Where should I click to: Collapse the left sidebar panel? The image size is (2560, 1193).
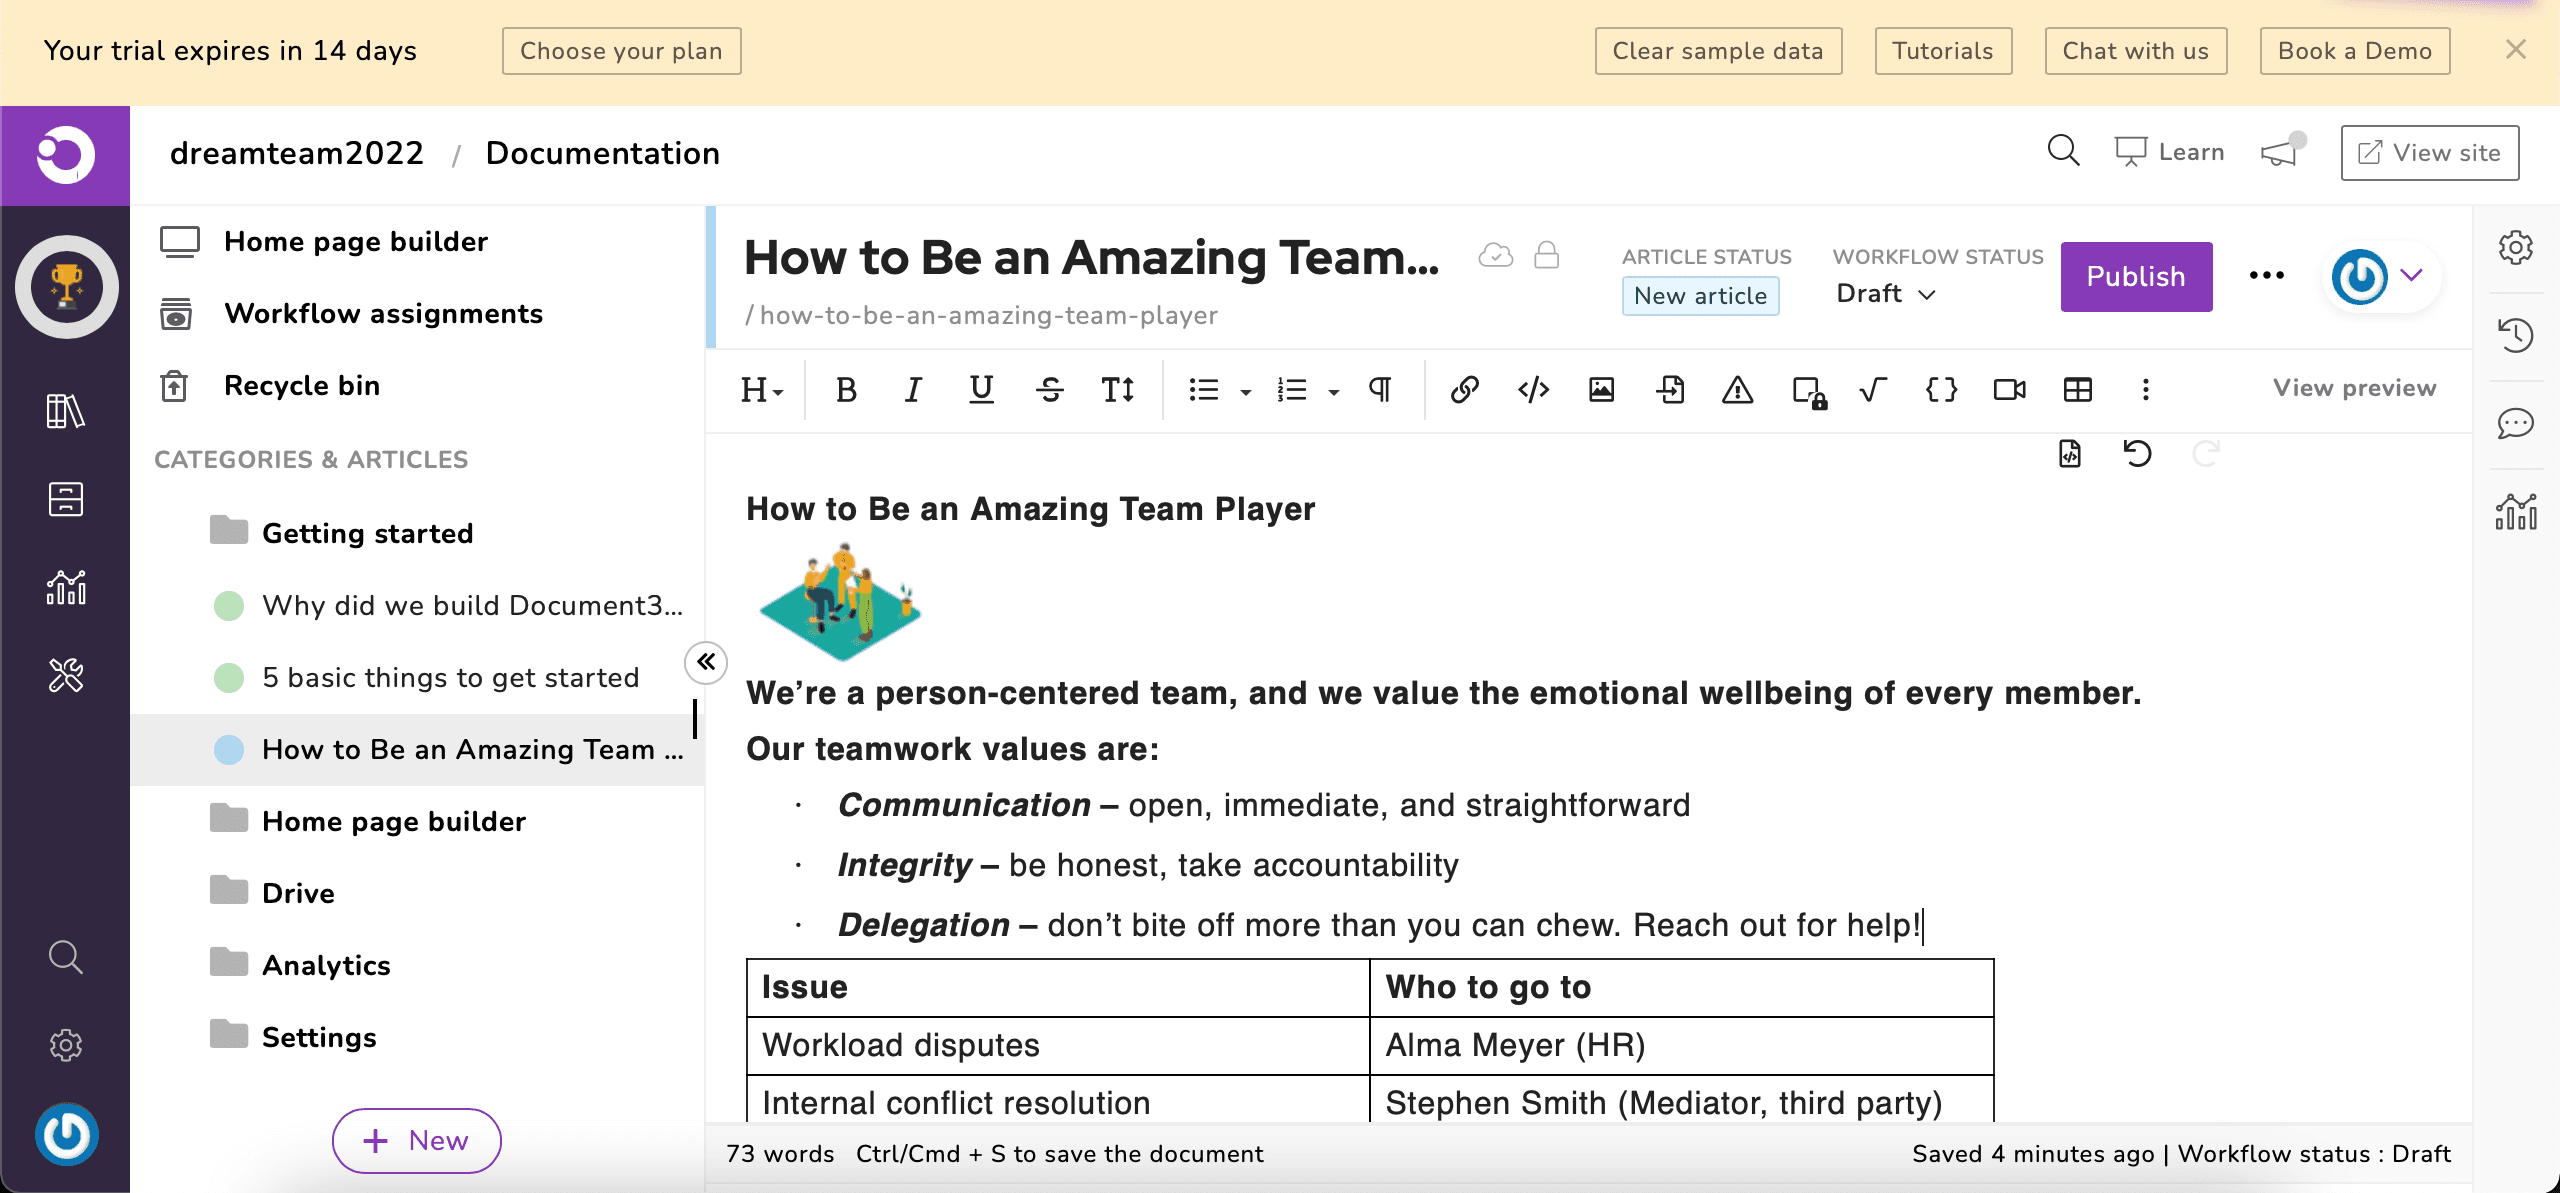pyautogui.click(x=705, y=663)
